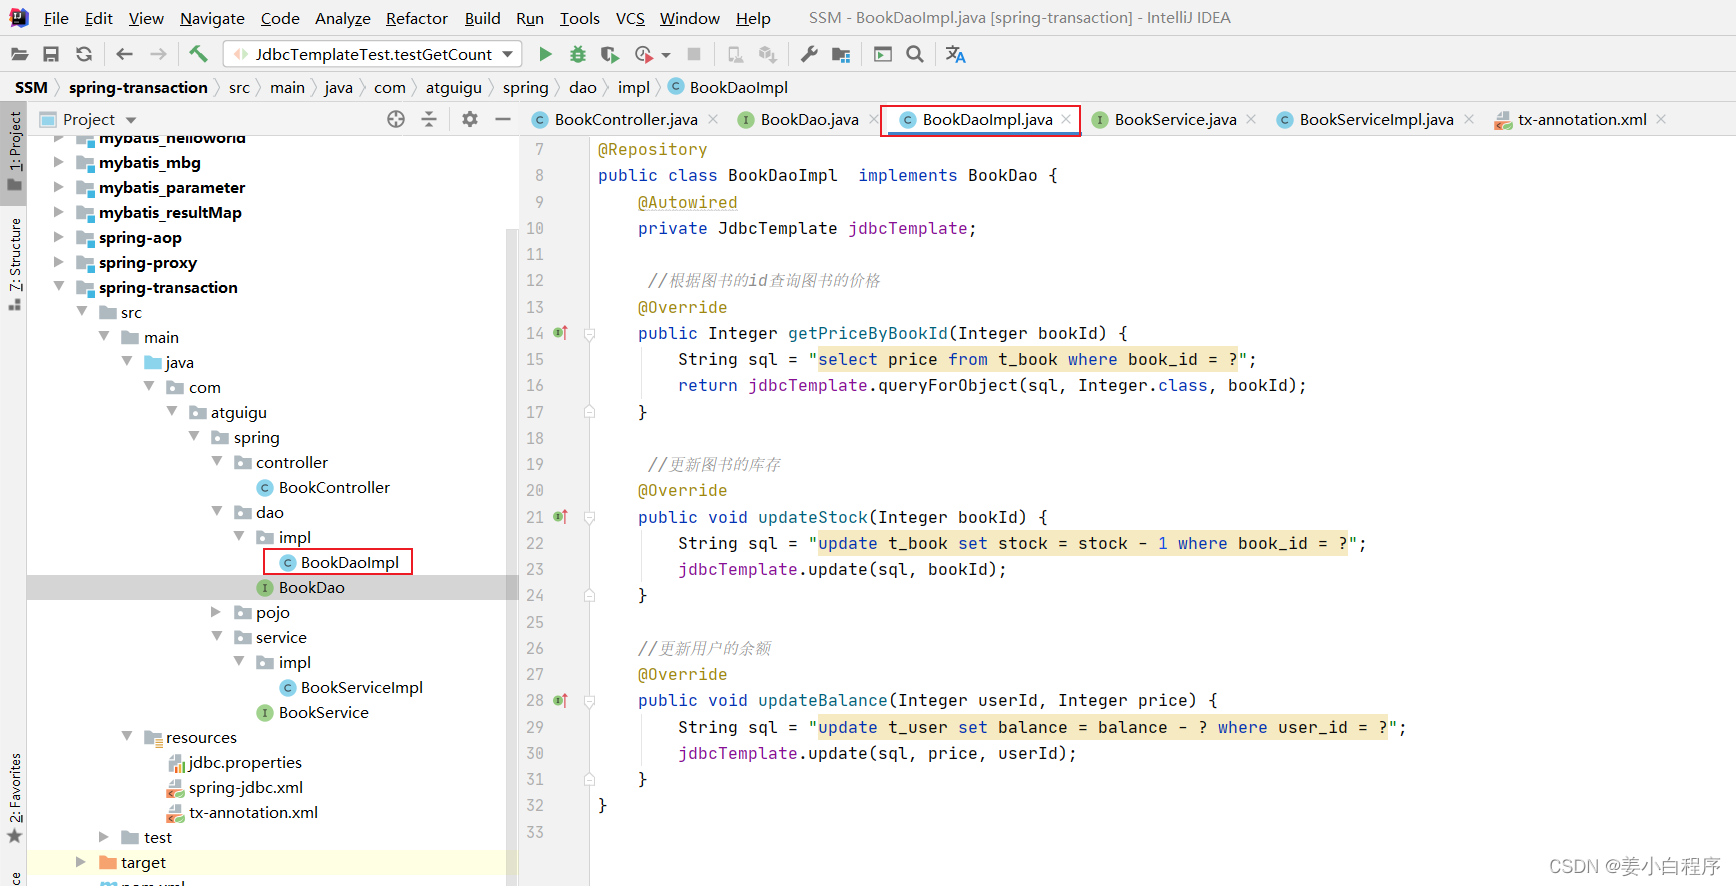Start debugging with the green bug icon

pos(577,54)
